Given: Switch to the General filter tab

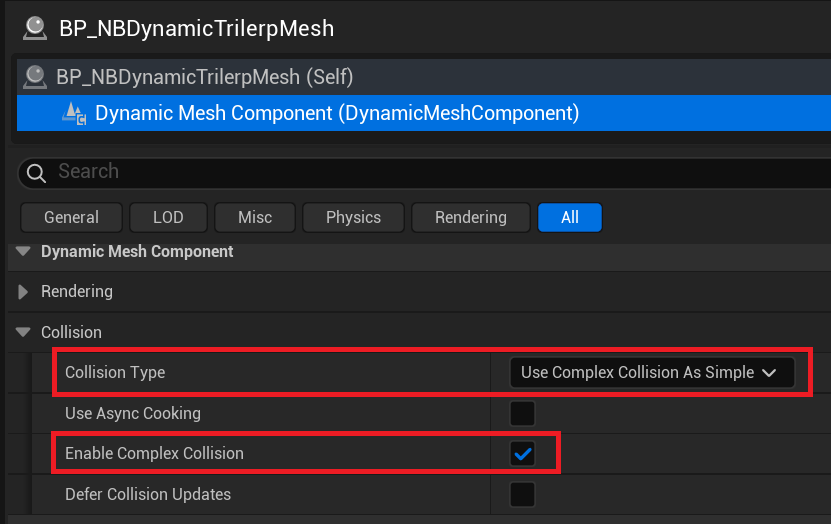Looking at the screenshot, I should (72, 217).
